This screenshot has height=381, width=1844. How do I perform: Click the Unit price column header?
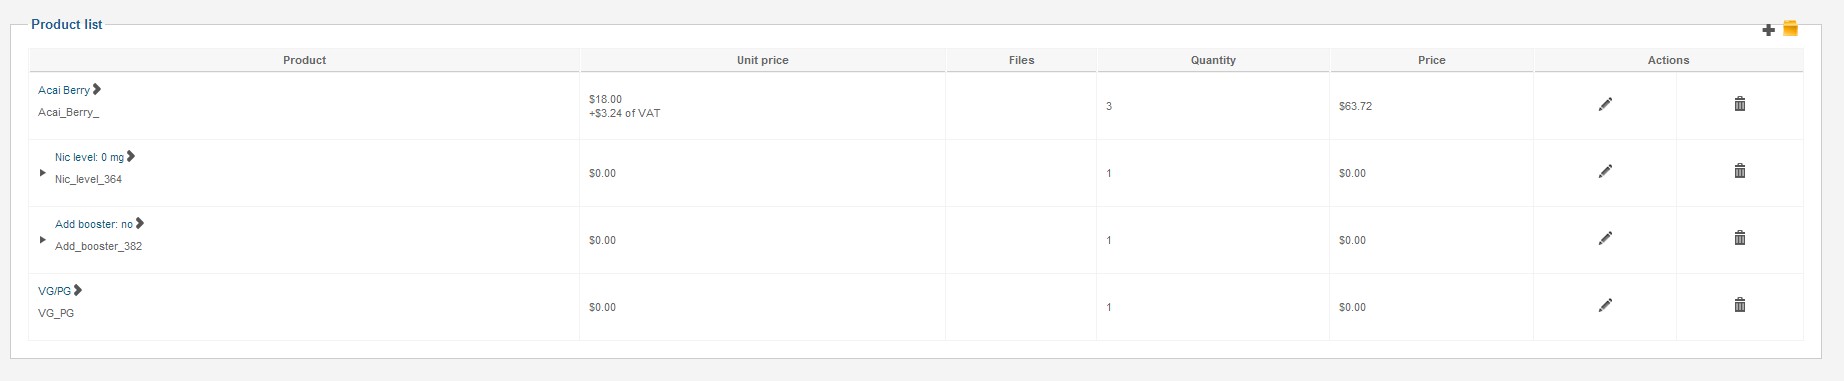pos(763,60)
